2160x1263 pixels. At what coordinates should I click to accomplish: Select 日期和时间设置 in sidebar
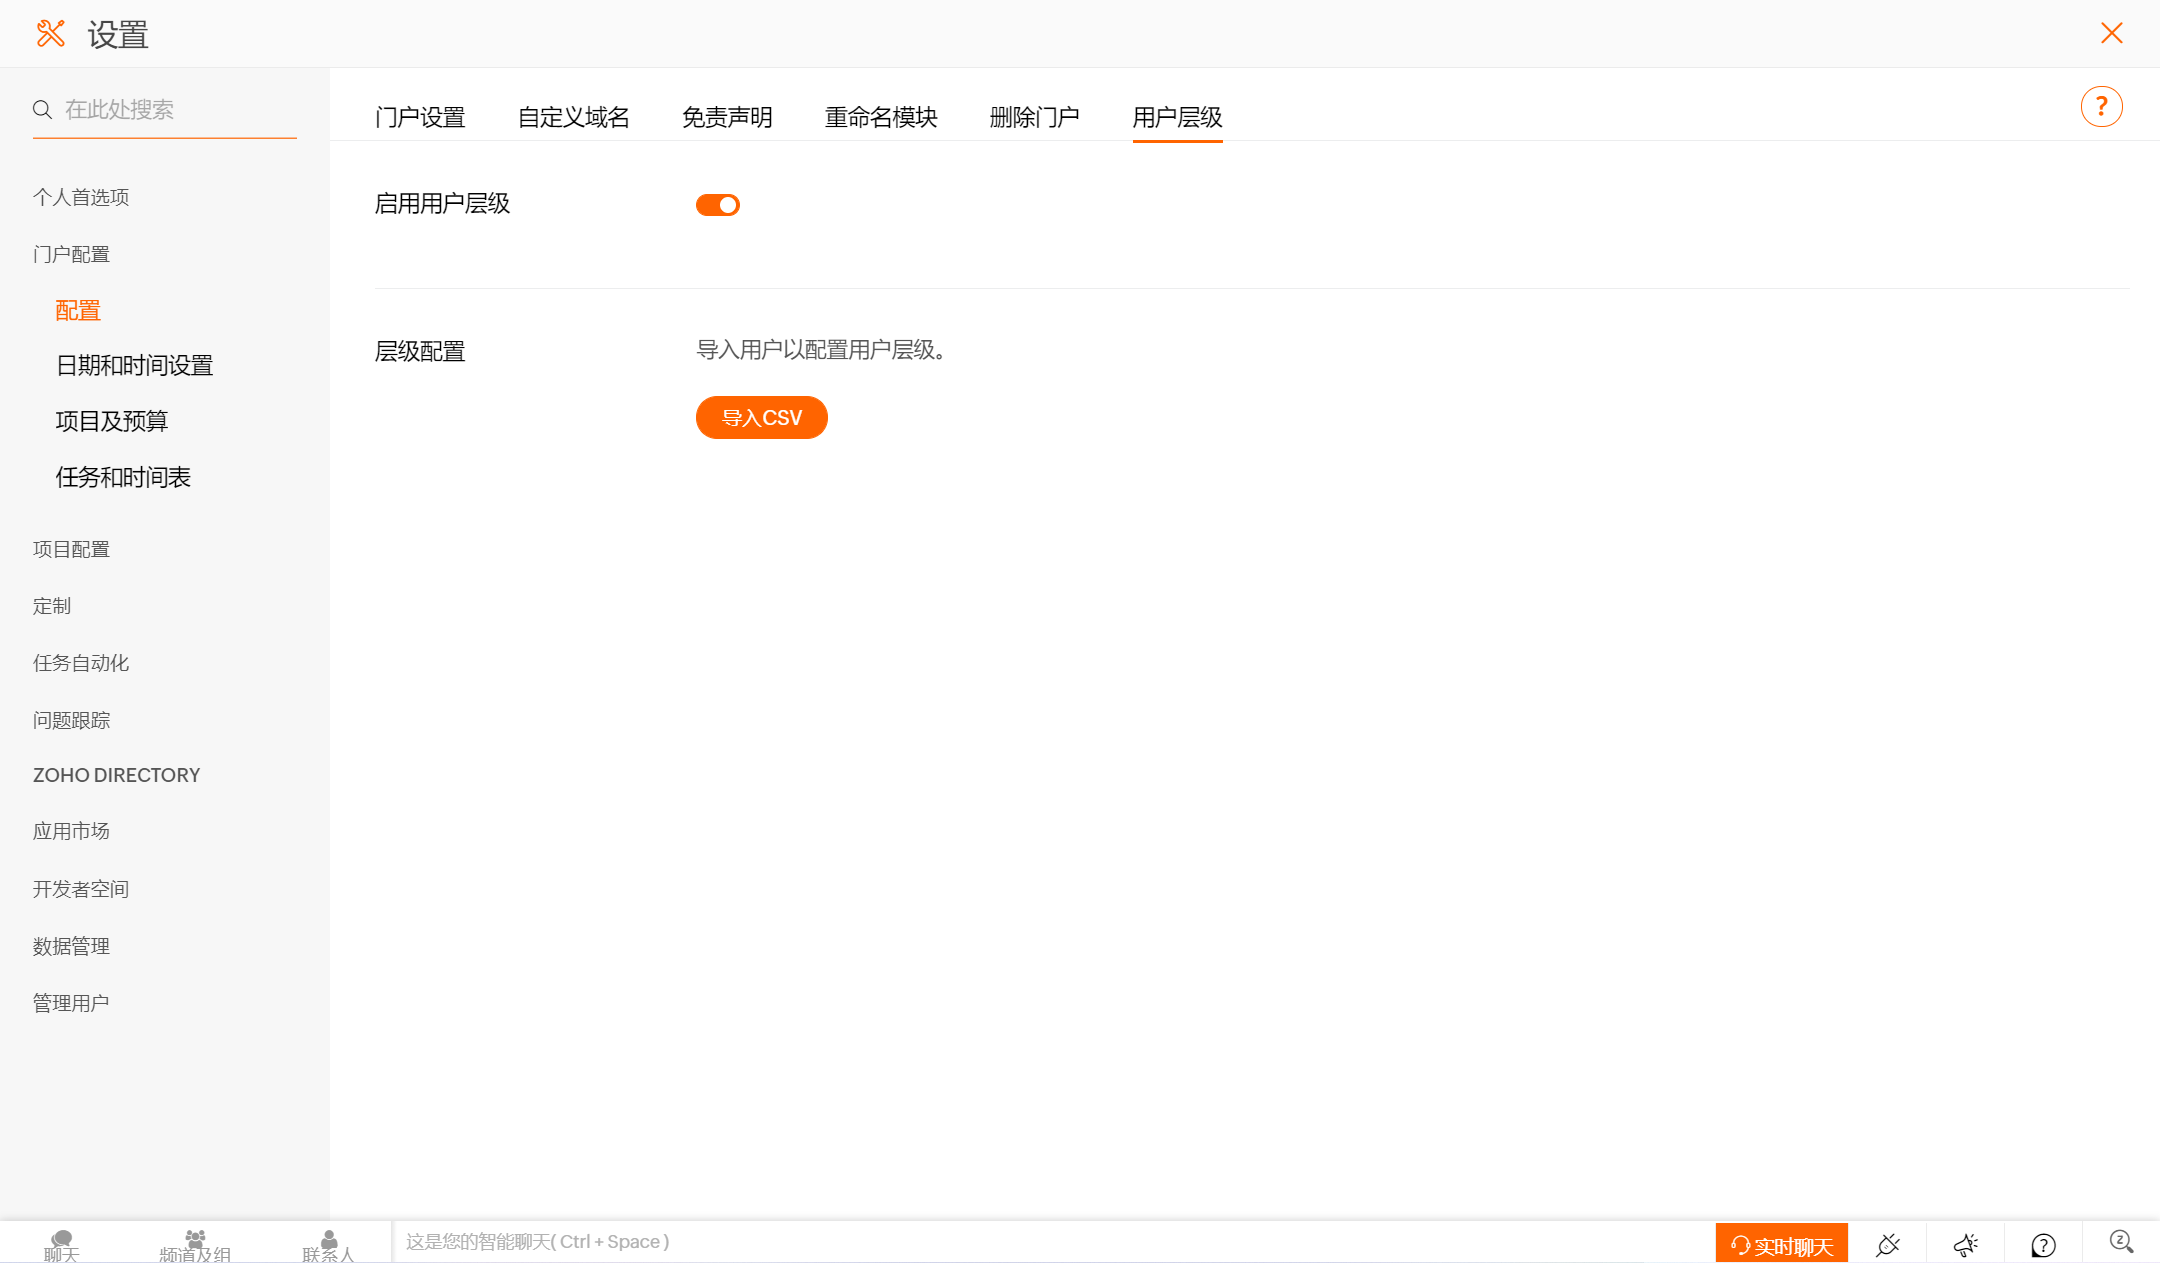pyautogui.click(x=135, y=365)
